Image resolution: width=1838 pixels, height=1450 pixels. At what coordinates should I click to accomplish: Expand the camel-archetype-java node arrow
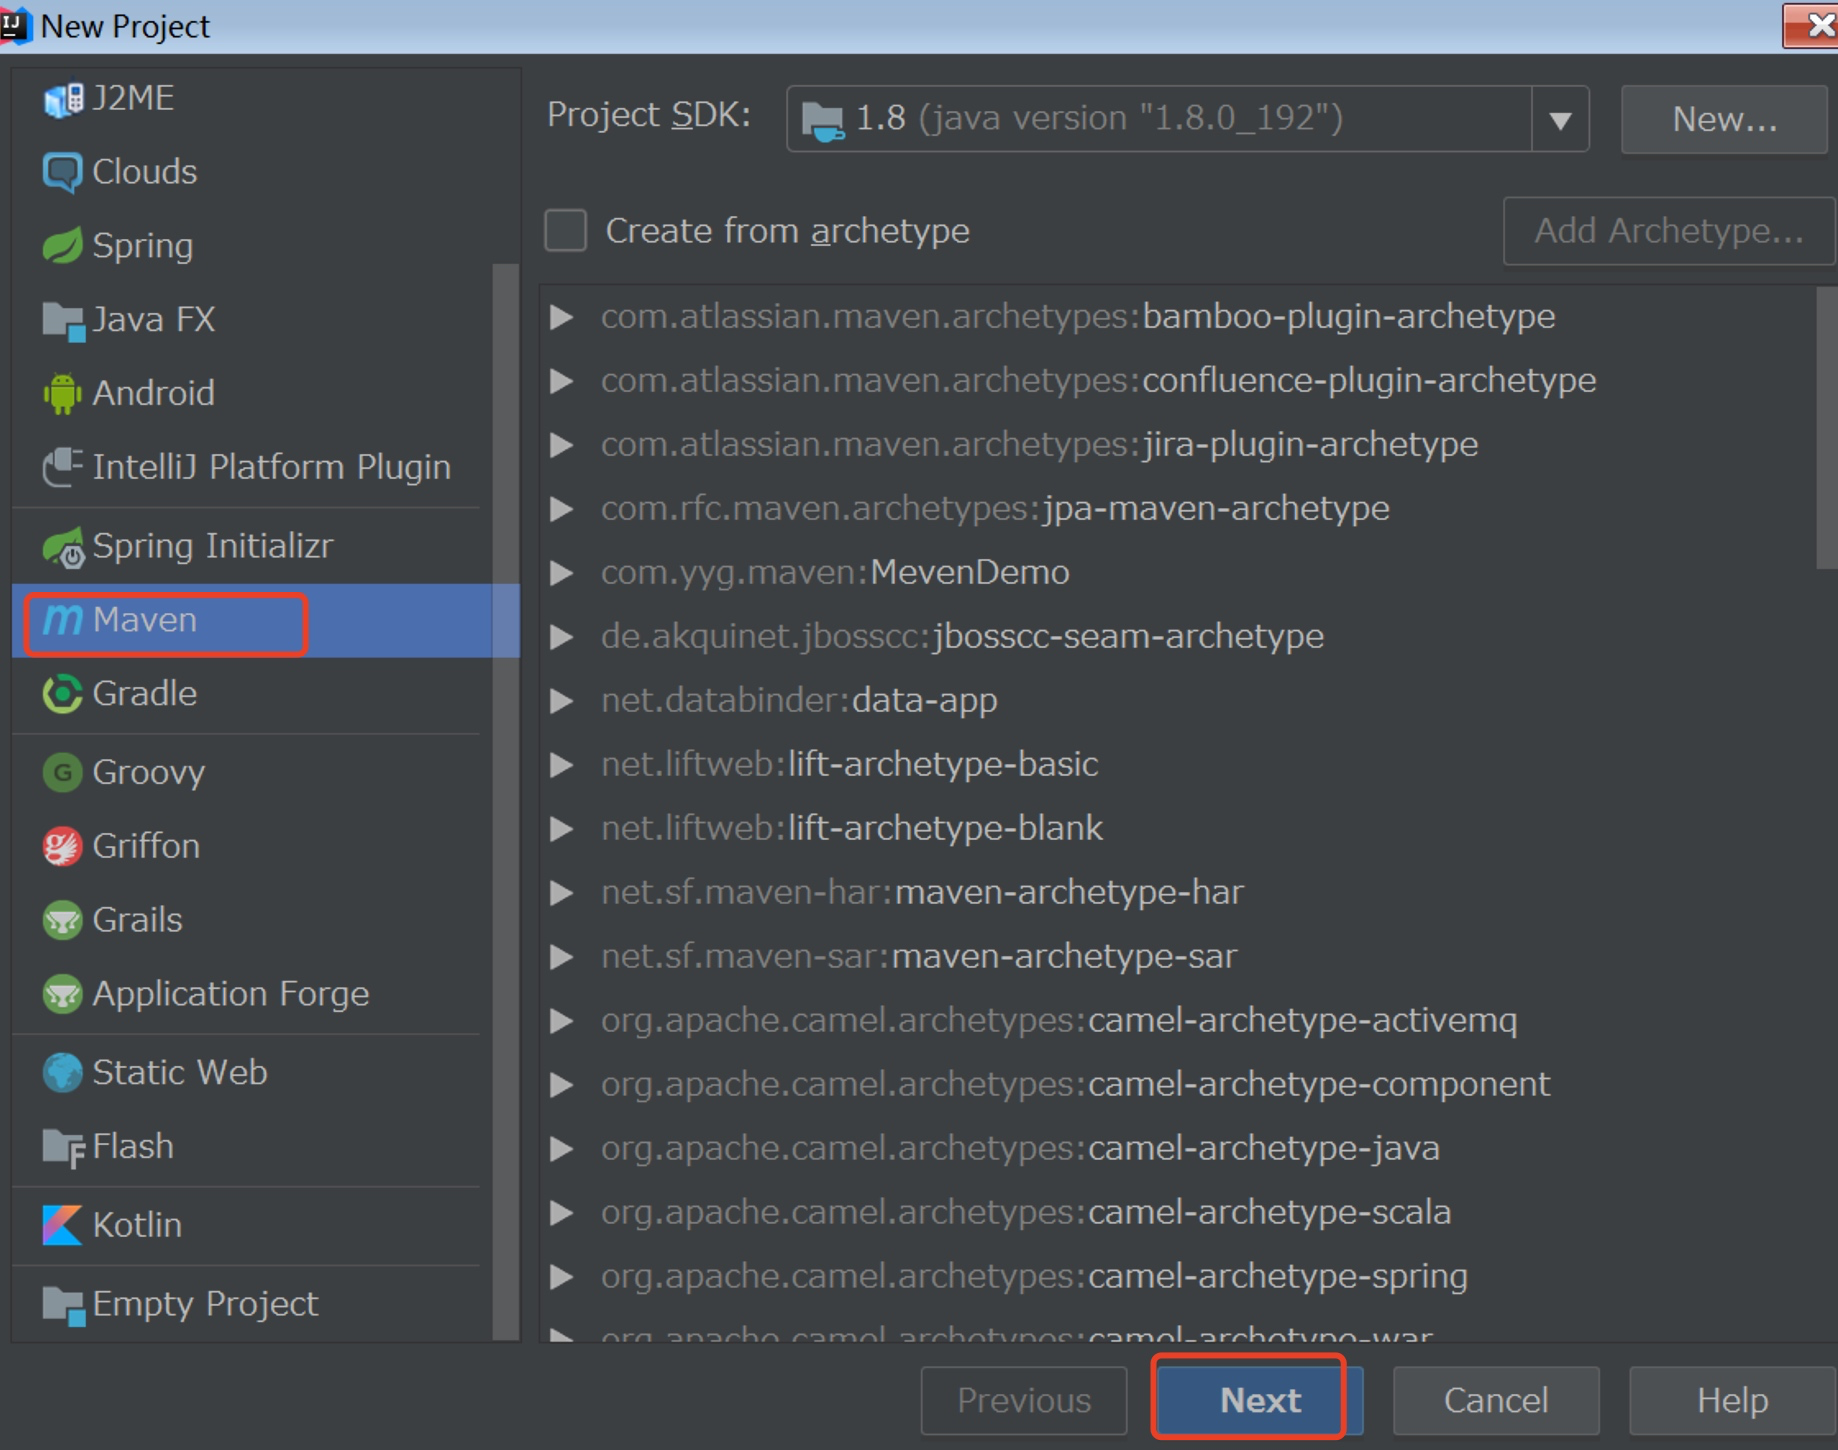point(562,1149)
